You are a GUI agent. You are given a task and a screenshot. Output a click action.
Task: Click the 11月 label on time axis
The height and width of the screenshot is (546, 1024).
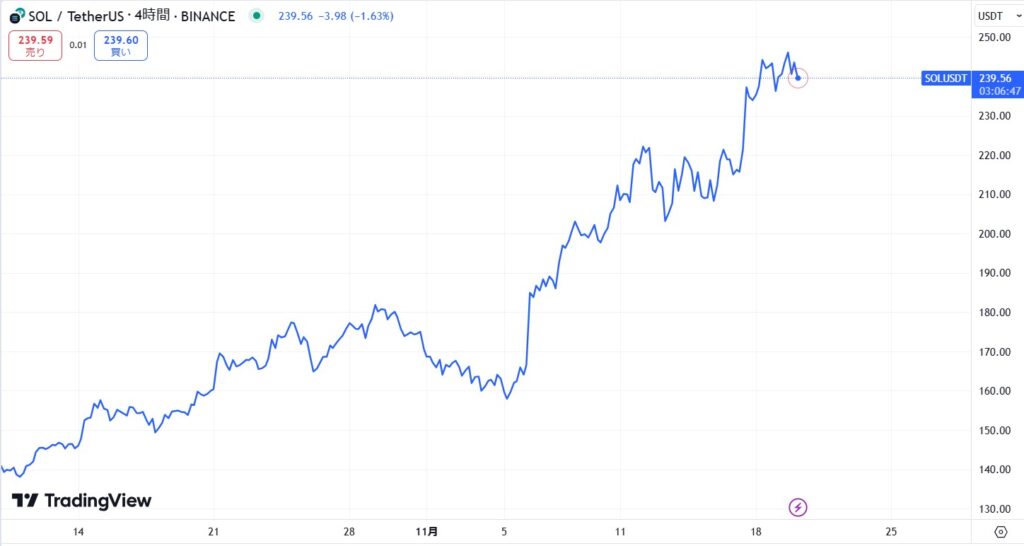click(x=427, y=531)
